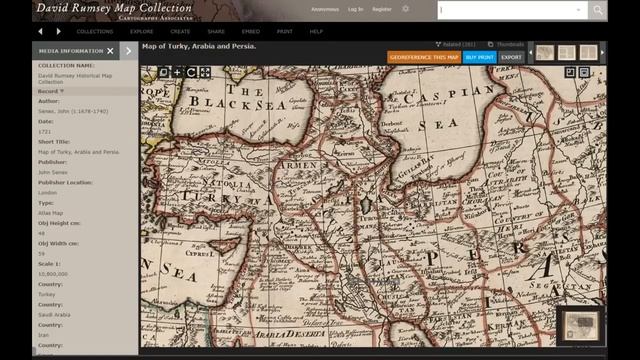Click the map title above the viewer
The height and width of the screenshot is (360, 640).
pos(199,46)
